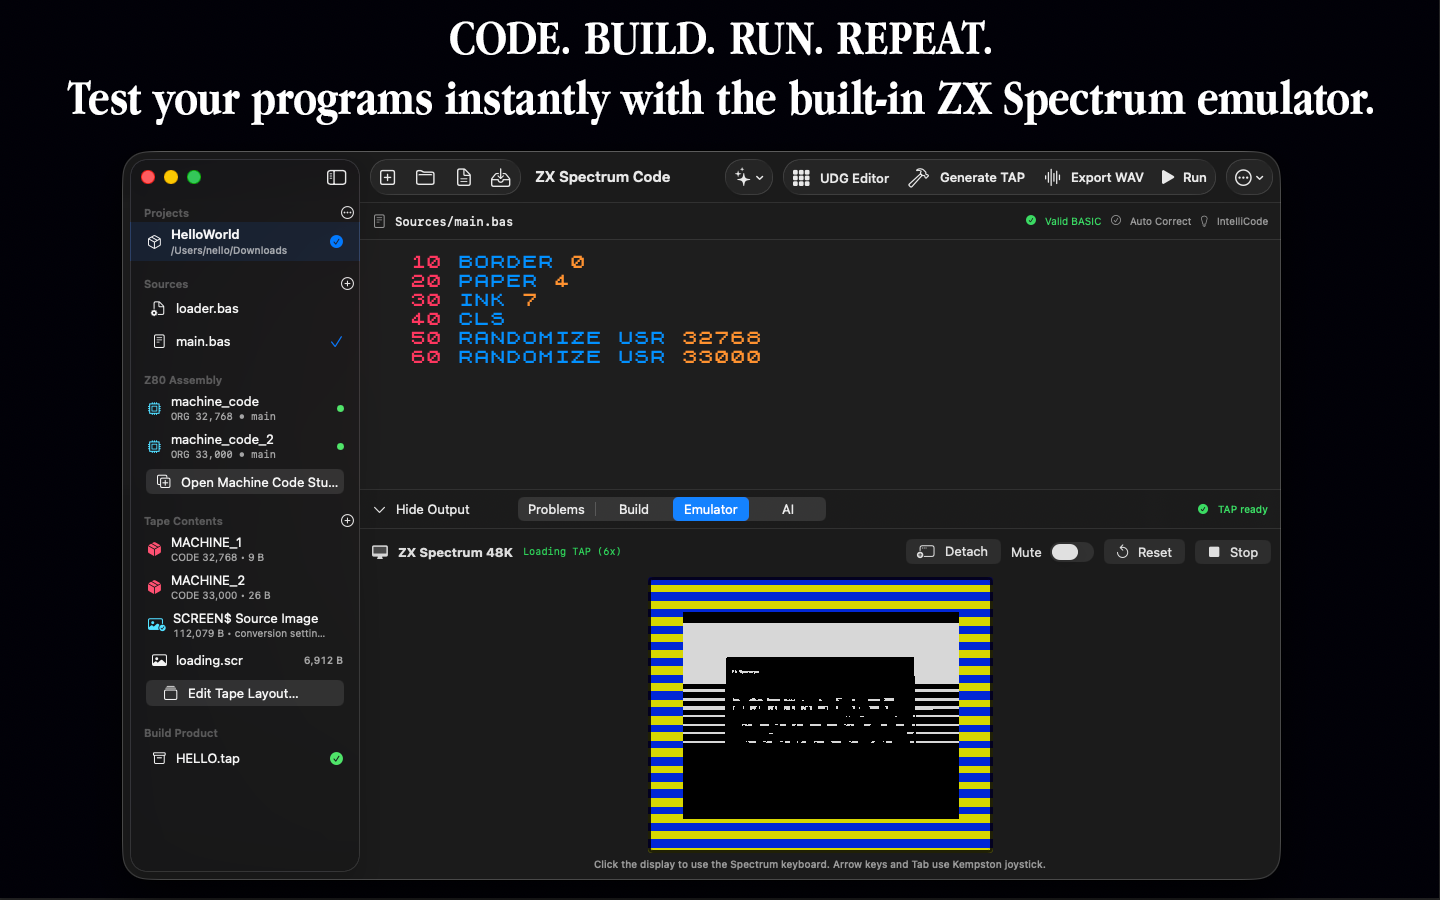
Task: Click green status dot for machine_code_2
Action: click(340, 446)
